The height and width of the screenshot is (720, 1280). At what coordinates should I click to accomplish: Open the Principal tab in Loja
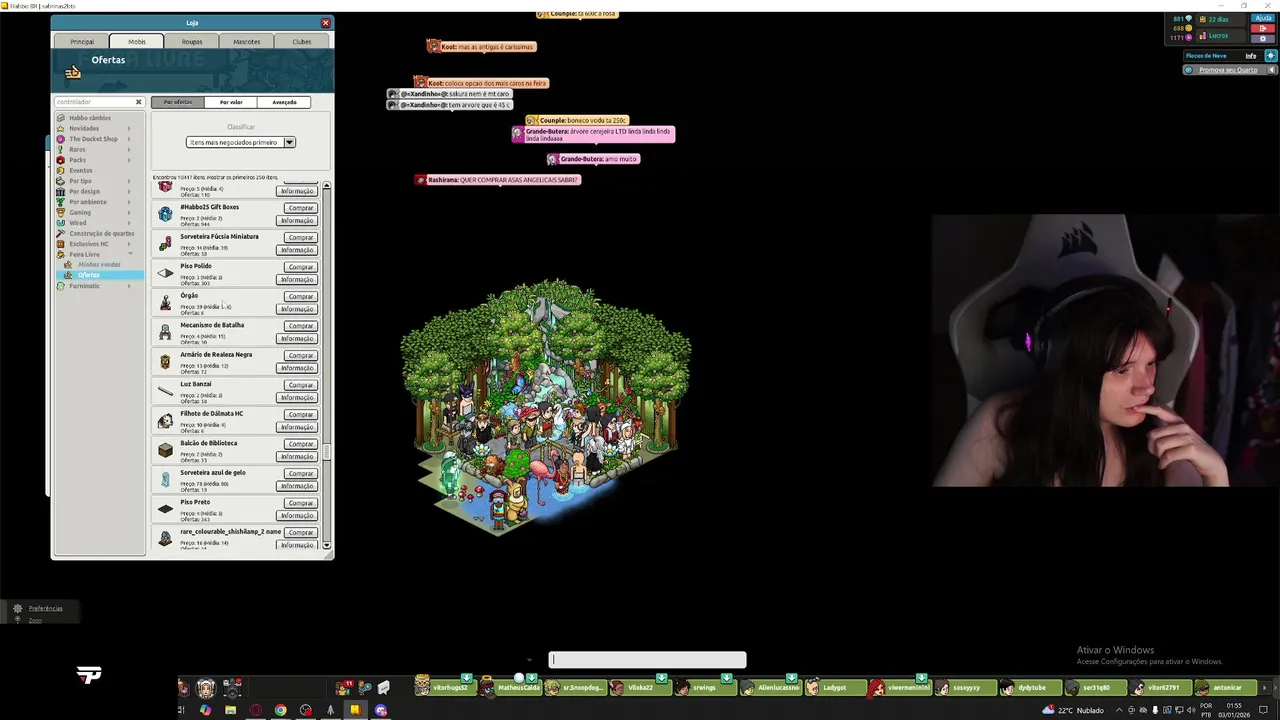pyautogui.click(x=82, y=42)
